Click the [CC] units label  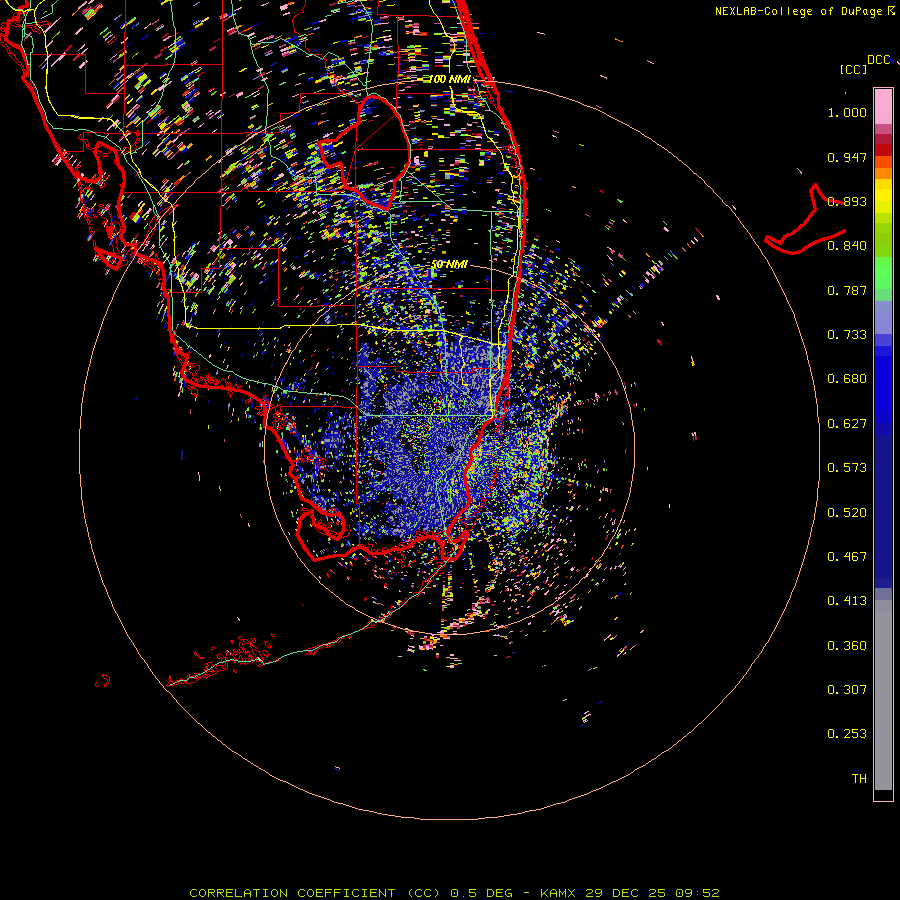pos(853,69)
